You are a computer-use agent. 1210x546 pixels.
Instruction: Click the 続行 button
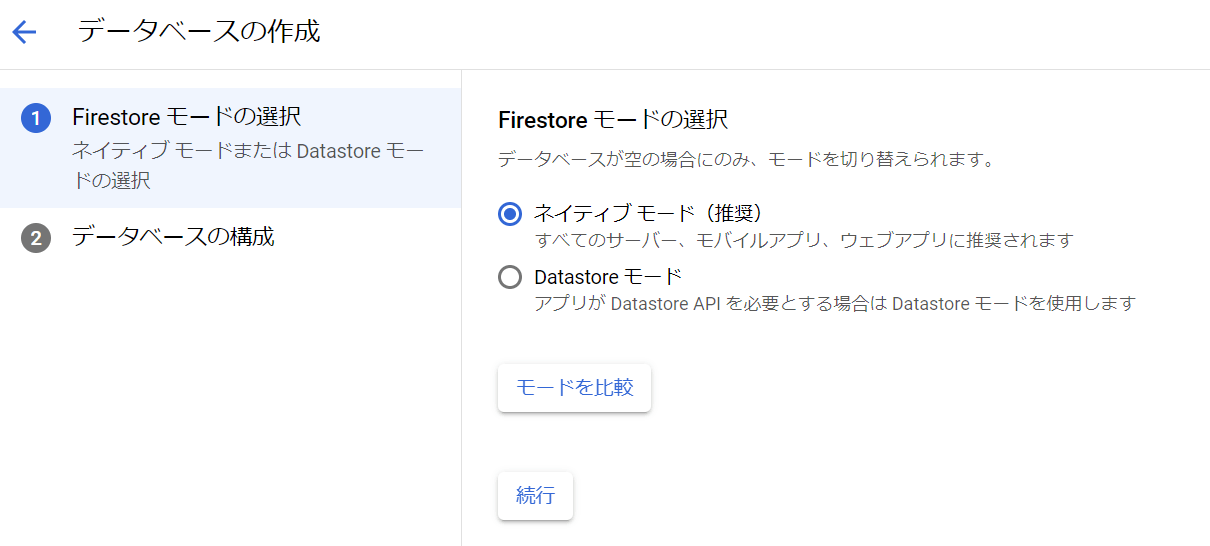tap(535, 495)
